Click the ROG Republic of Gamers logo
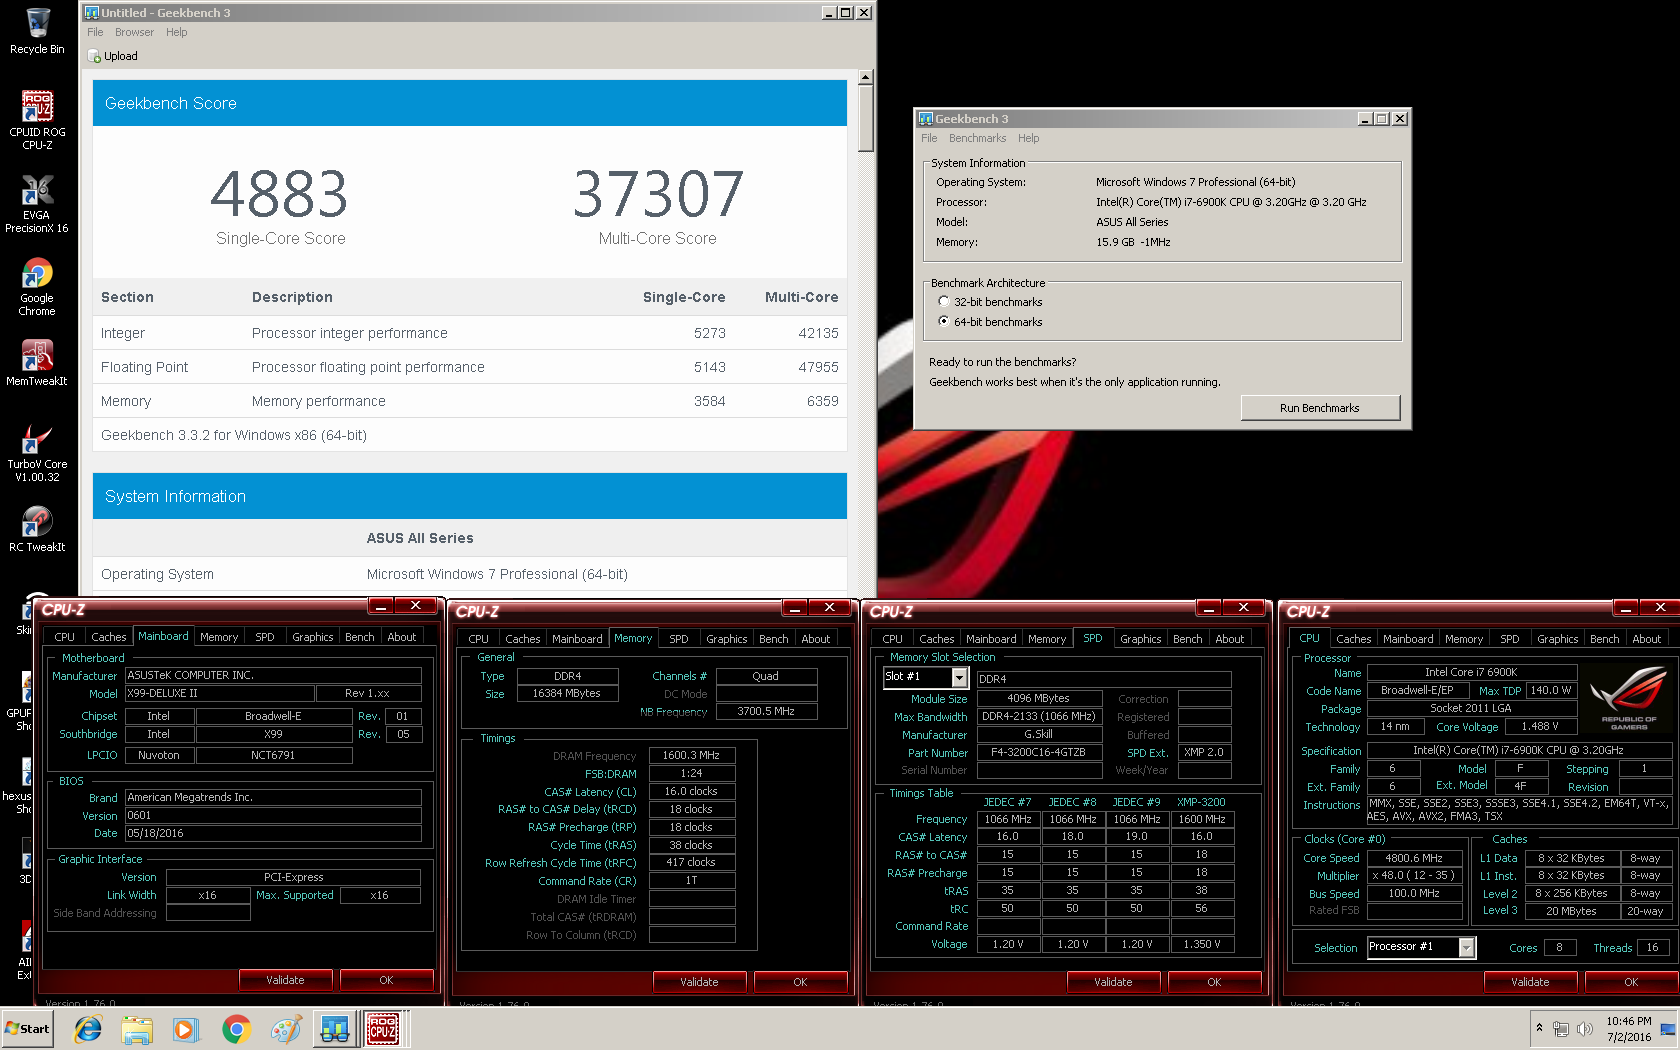This screenshot has width=1680, height=1050. (1629, 698)
